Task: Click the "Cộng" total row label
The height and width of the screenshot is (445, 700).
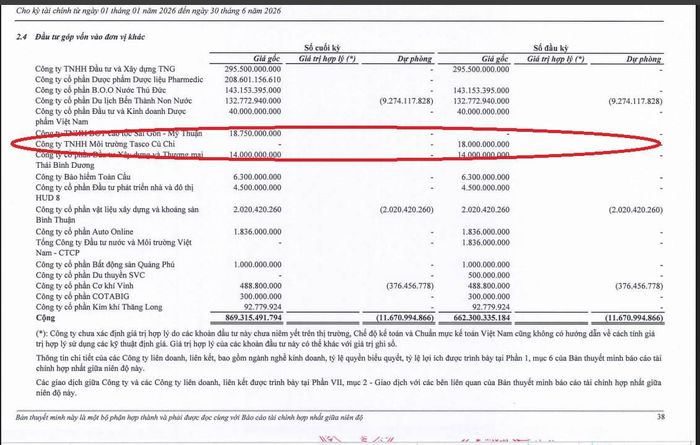Action: tap(46, 318)
